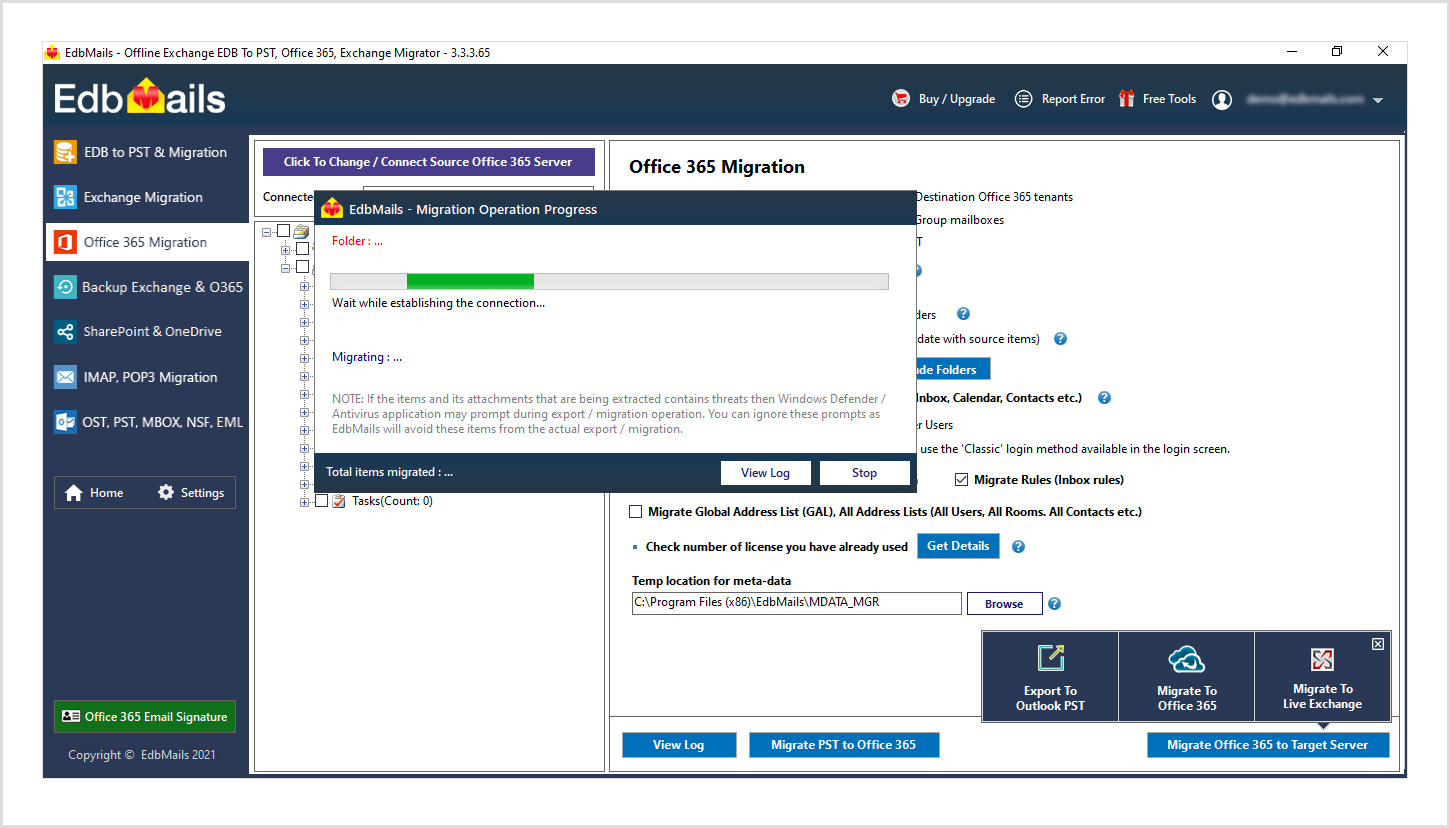The height and width of the screenshot is (828, 1450).
Task: Browse for the temp meta-data location
Action: 1004,604
